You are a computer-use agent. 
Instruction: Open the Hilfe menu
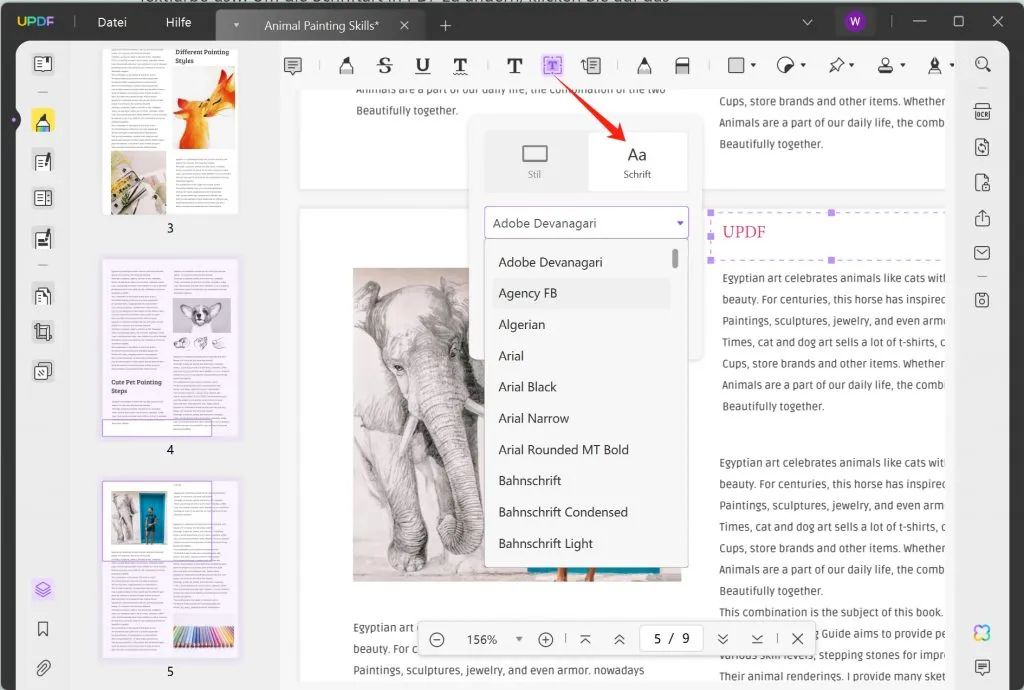coord(178,22)
